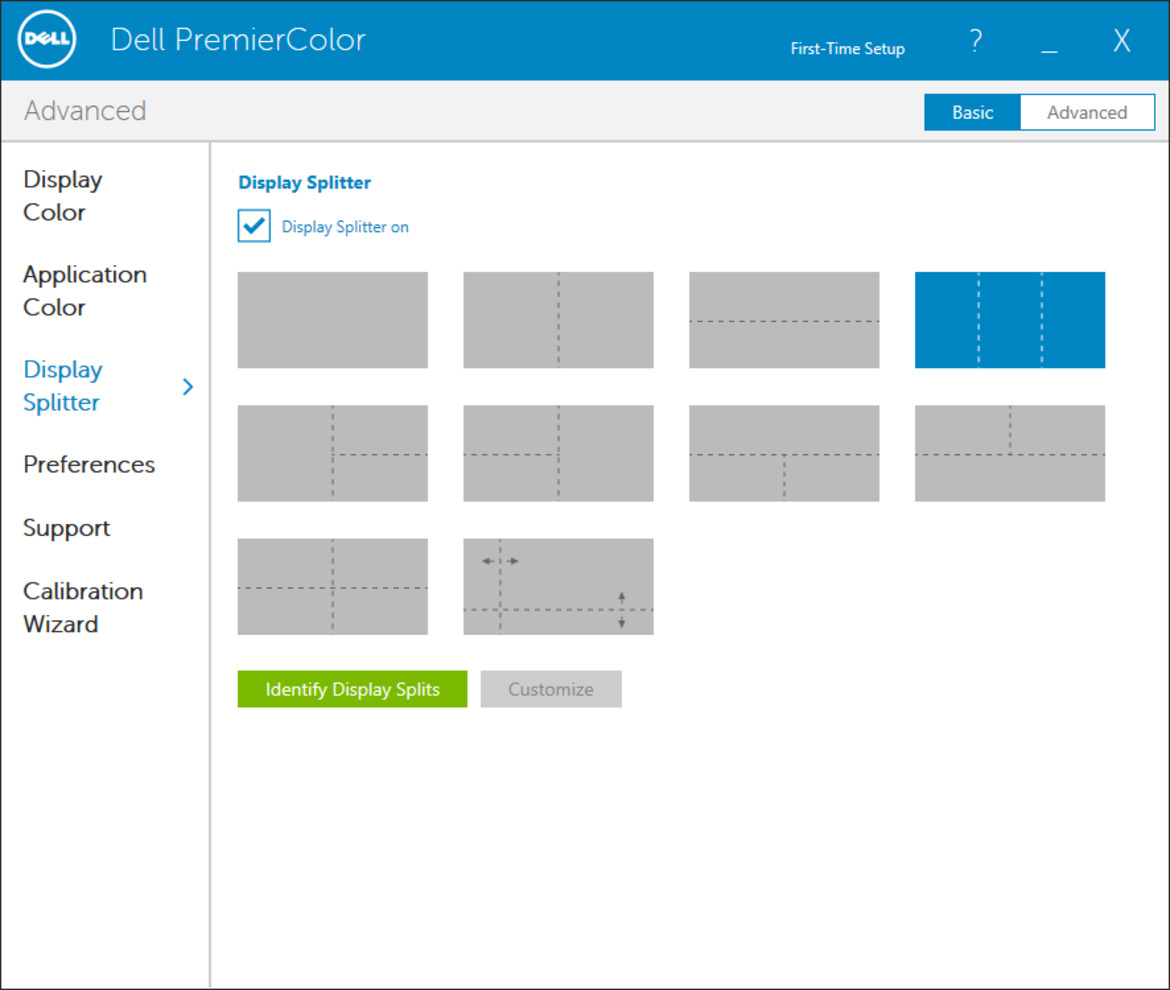Click the Customize button
The width and height of the screenshot is (1170, 990).
tap(551, 689)
